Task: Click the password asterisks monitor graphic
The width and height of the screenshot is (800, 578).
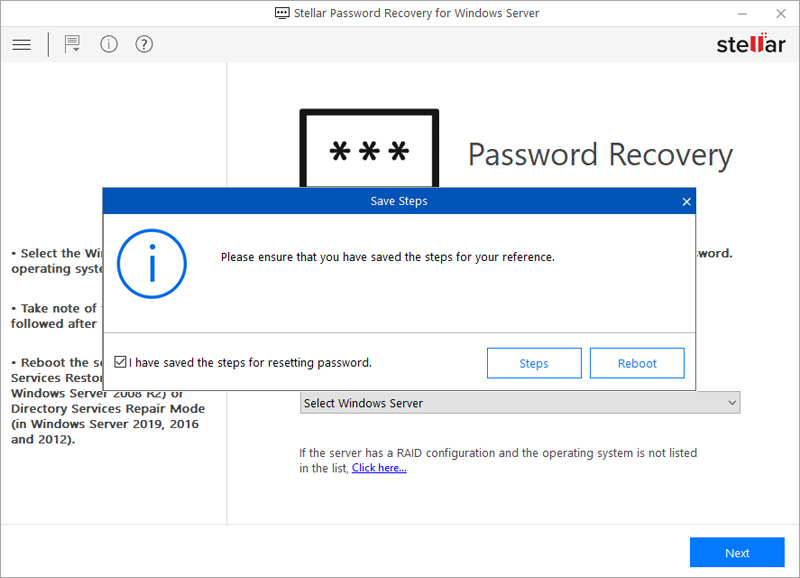Action: [x=369, y=148]
